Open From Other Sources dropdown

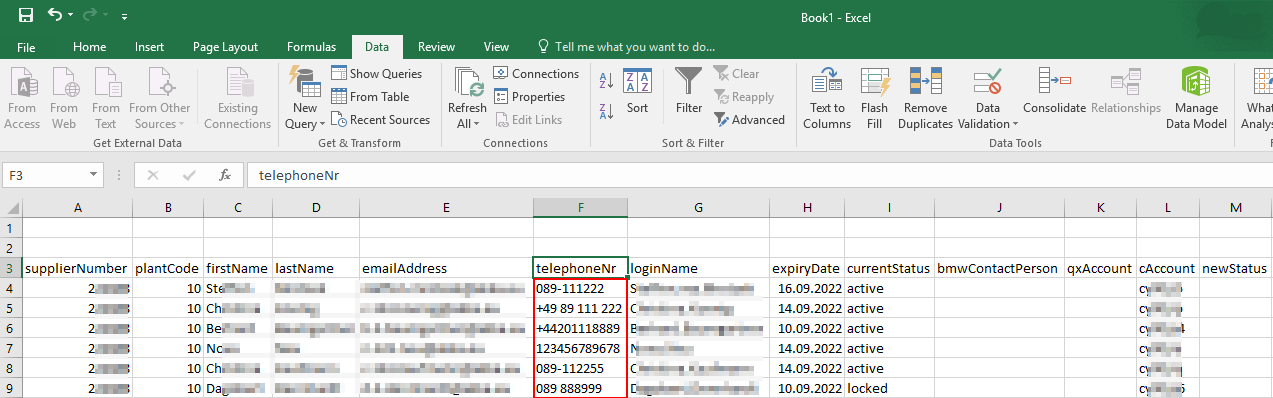(x=159, y=99)
